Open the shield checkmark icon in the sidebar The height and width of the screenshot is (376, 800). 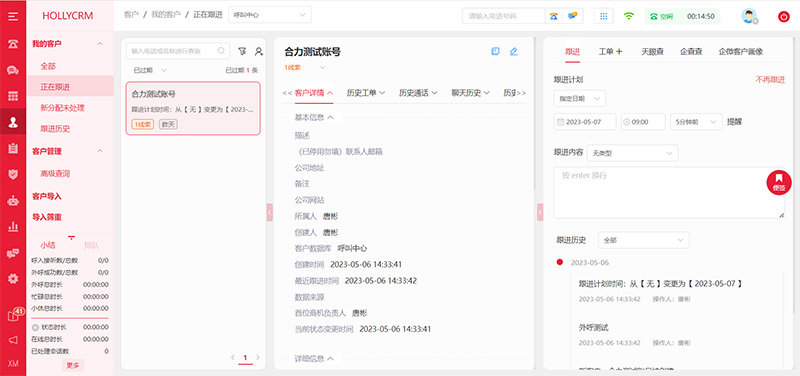(x=13, y=174)
